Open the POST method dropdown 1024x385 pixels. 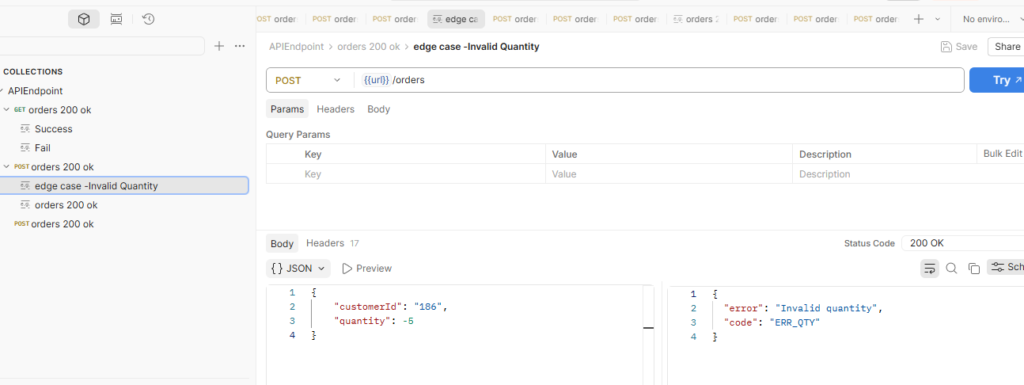coord(308,80)
